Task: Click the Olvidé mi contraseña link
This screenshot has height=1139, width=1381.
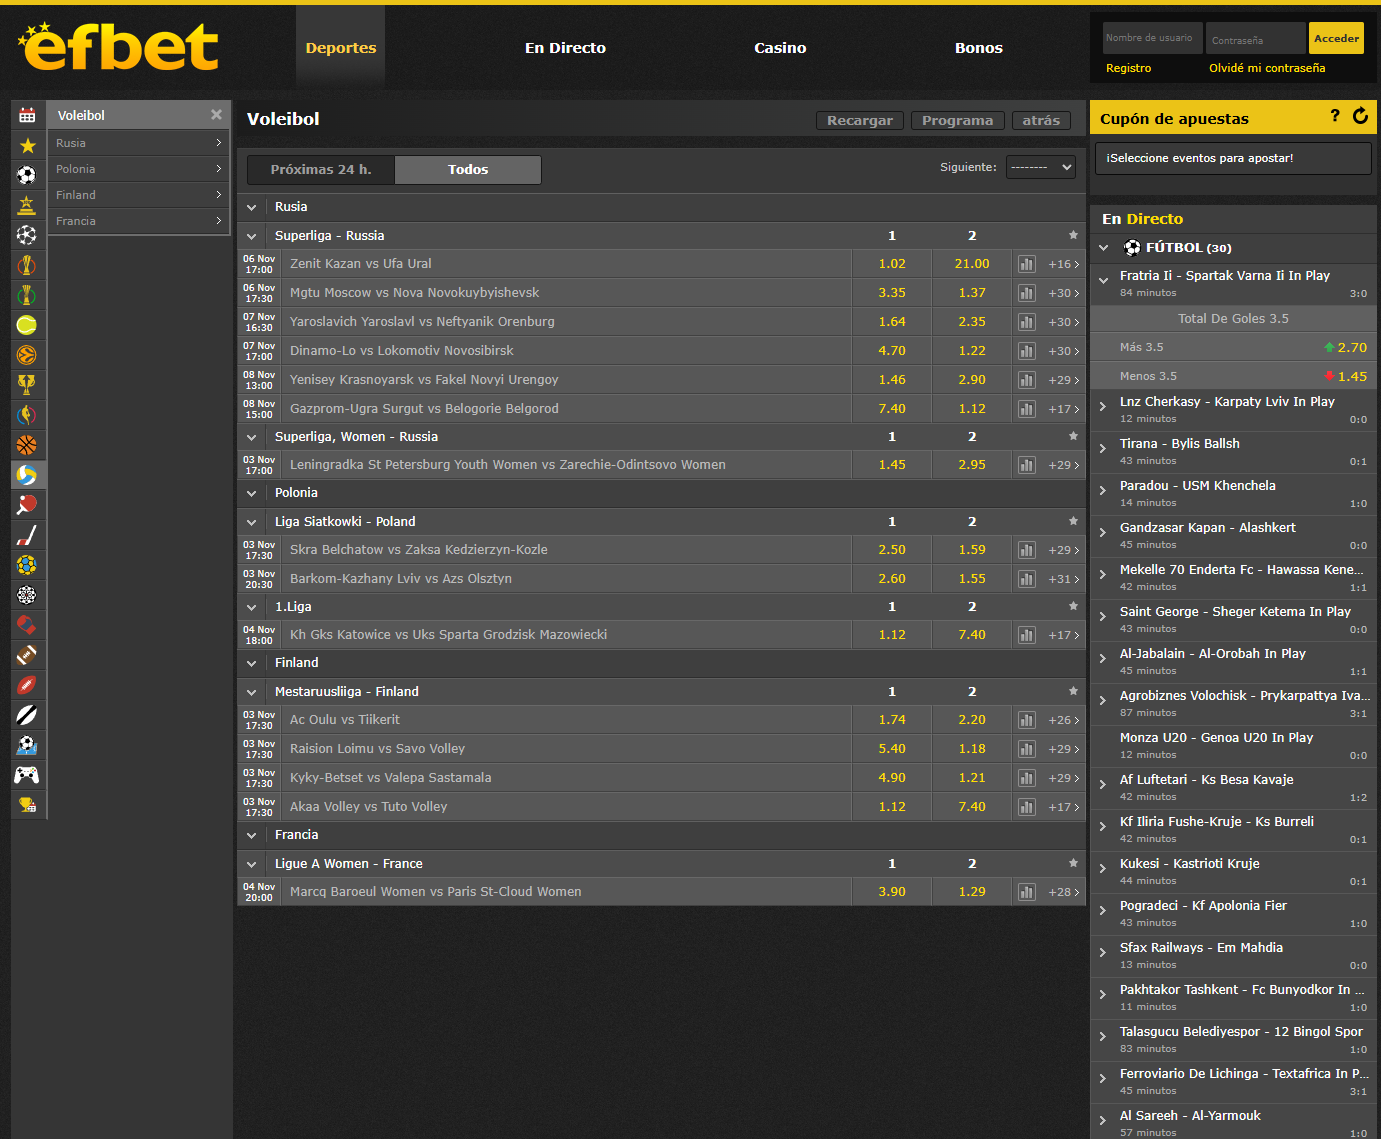Action: point(1266,68)
